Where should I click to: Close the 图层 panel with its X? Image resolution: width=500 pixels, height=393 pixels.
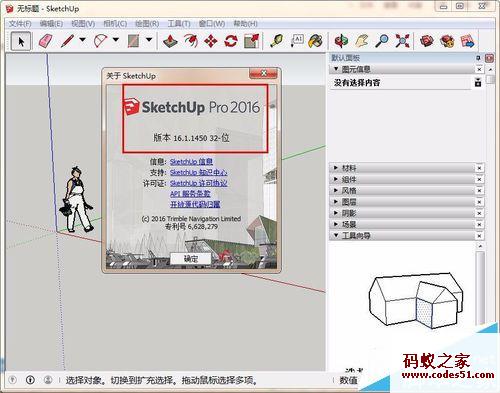(479, 202)
